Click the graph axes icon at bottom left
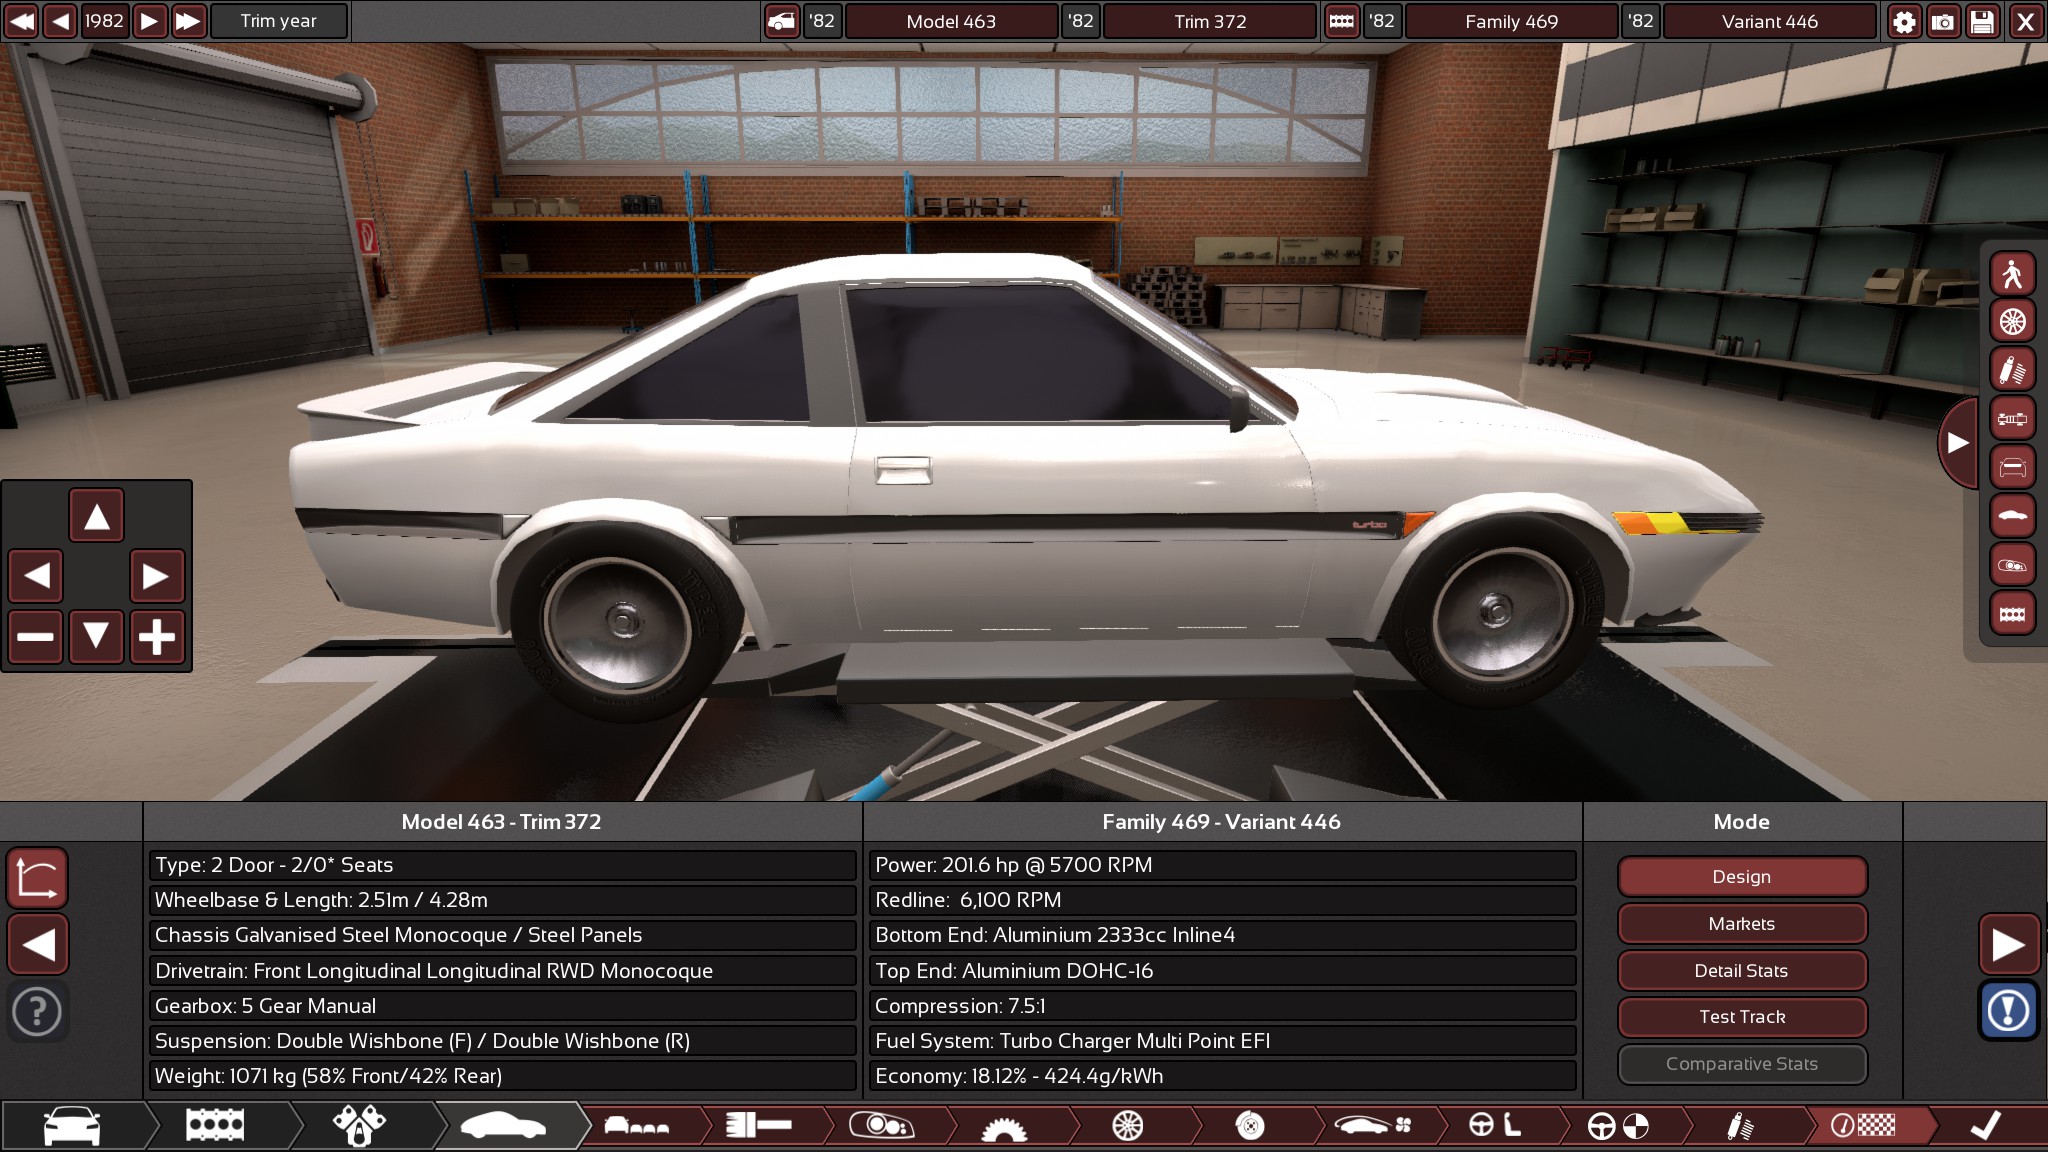 pos(38,877)
